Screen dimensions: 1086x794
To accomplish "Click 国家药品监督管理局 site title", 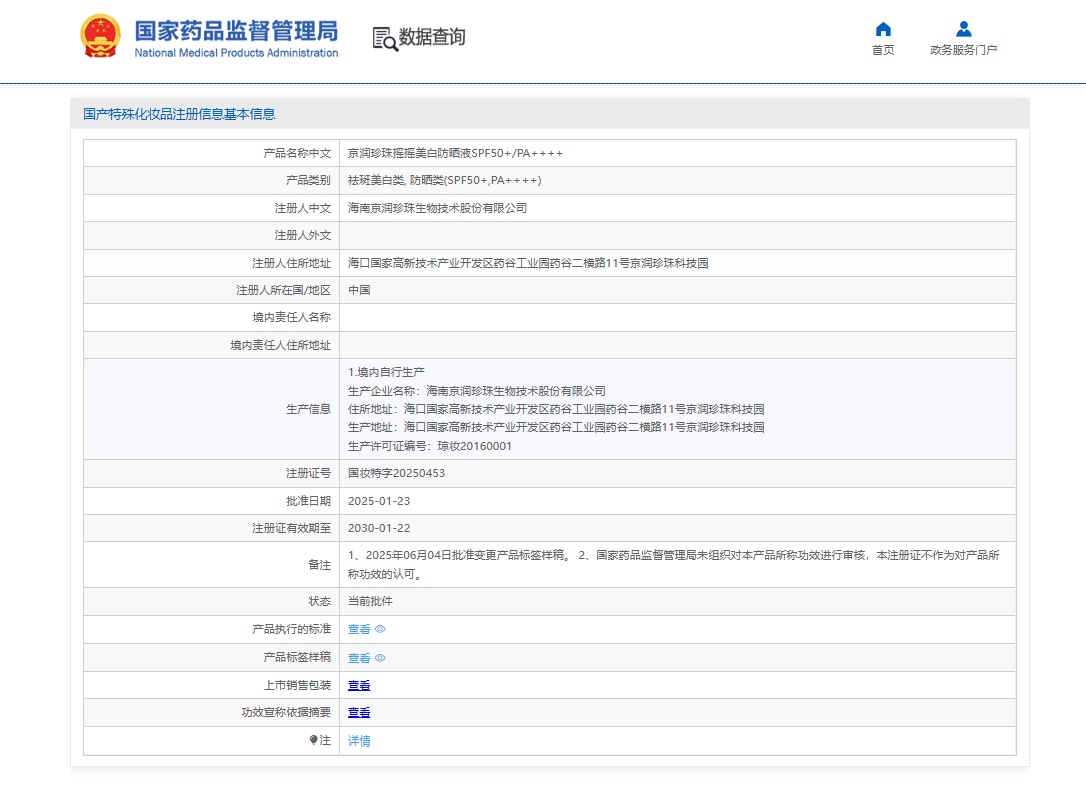I will 236,30.
